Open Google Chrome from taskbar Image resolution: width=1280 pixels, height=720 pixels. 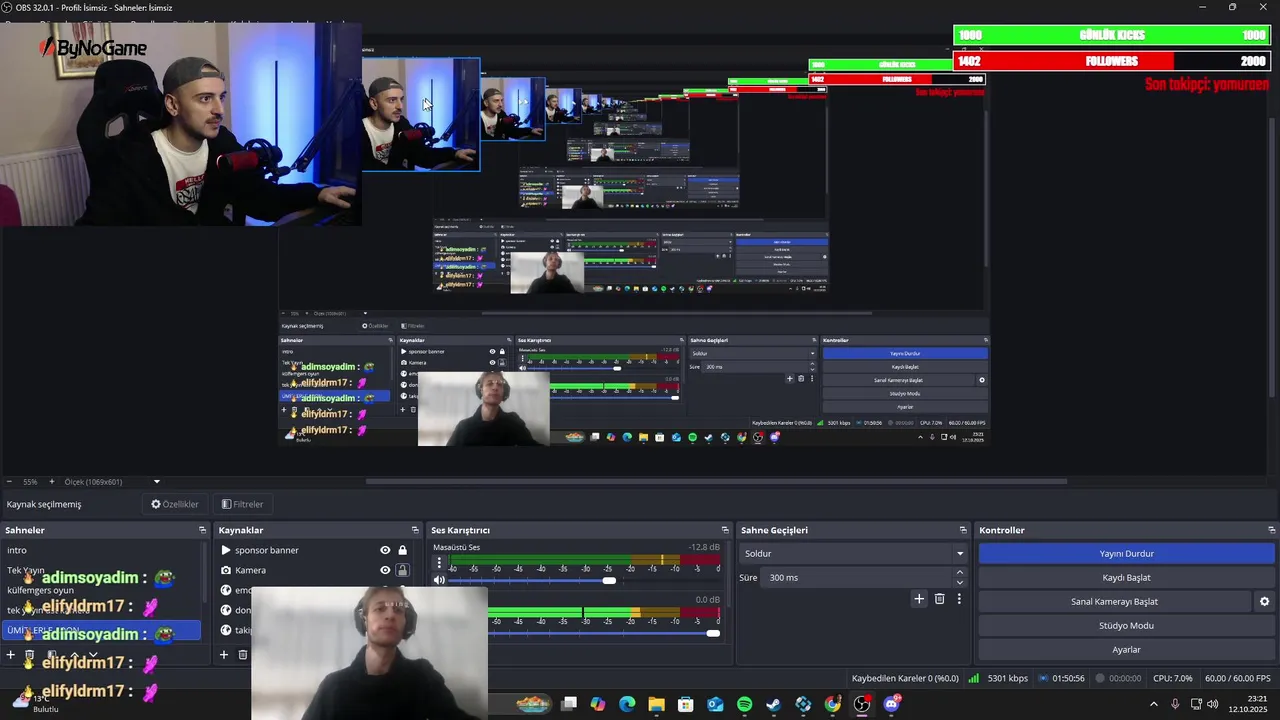click(x=832, y=704)
